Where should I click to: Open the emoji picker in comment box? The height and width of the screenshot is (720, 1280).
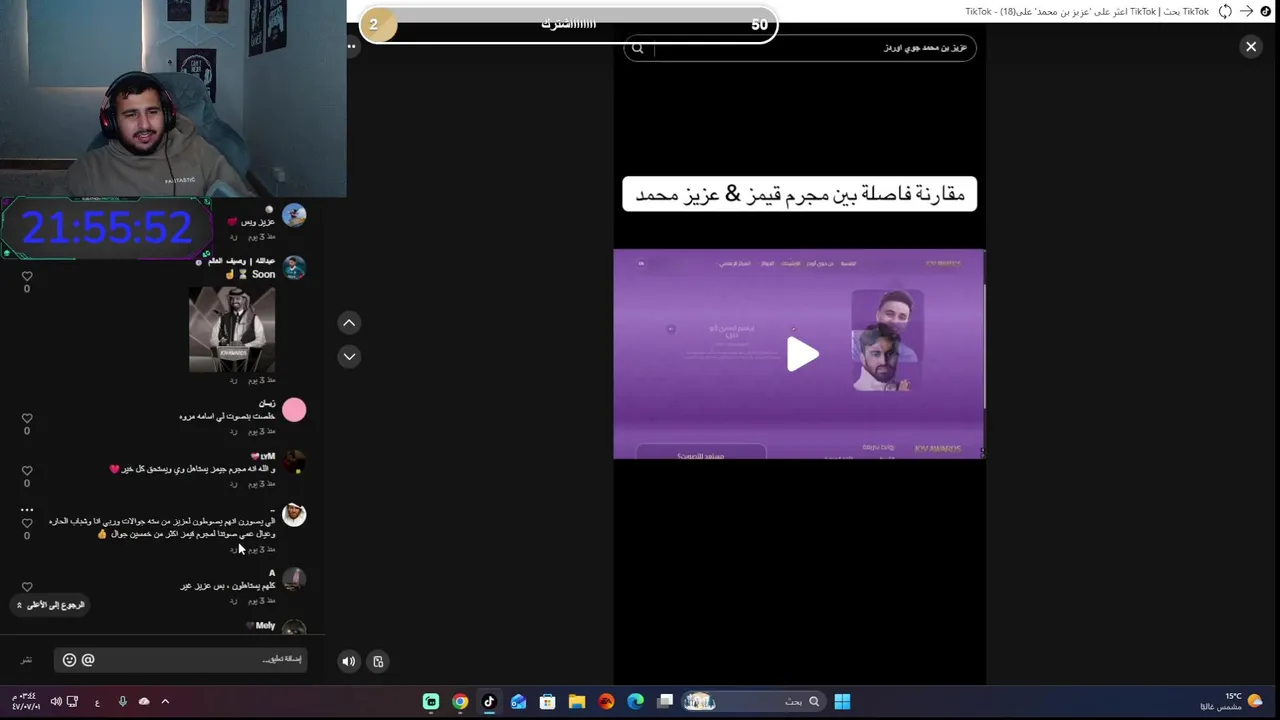click(x=69, y=660)
